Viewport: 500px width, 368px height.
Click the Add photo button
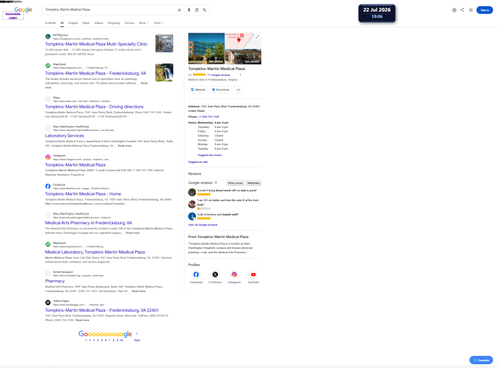click(253, 183)
